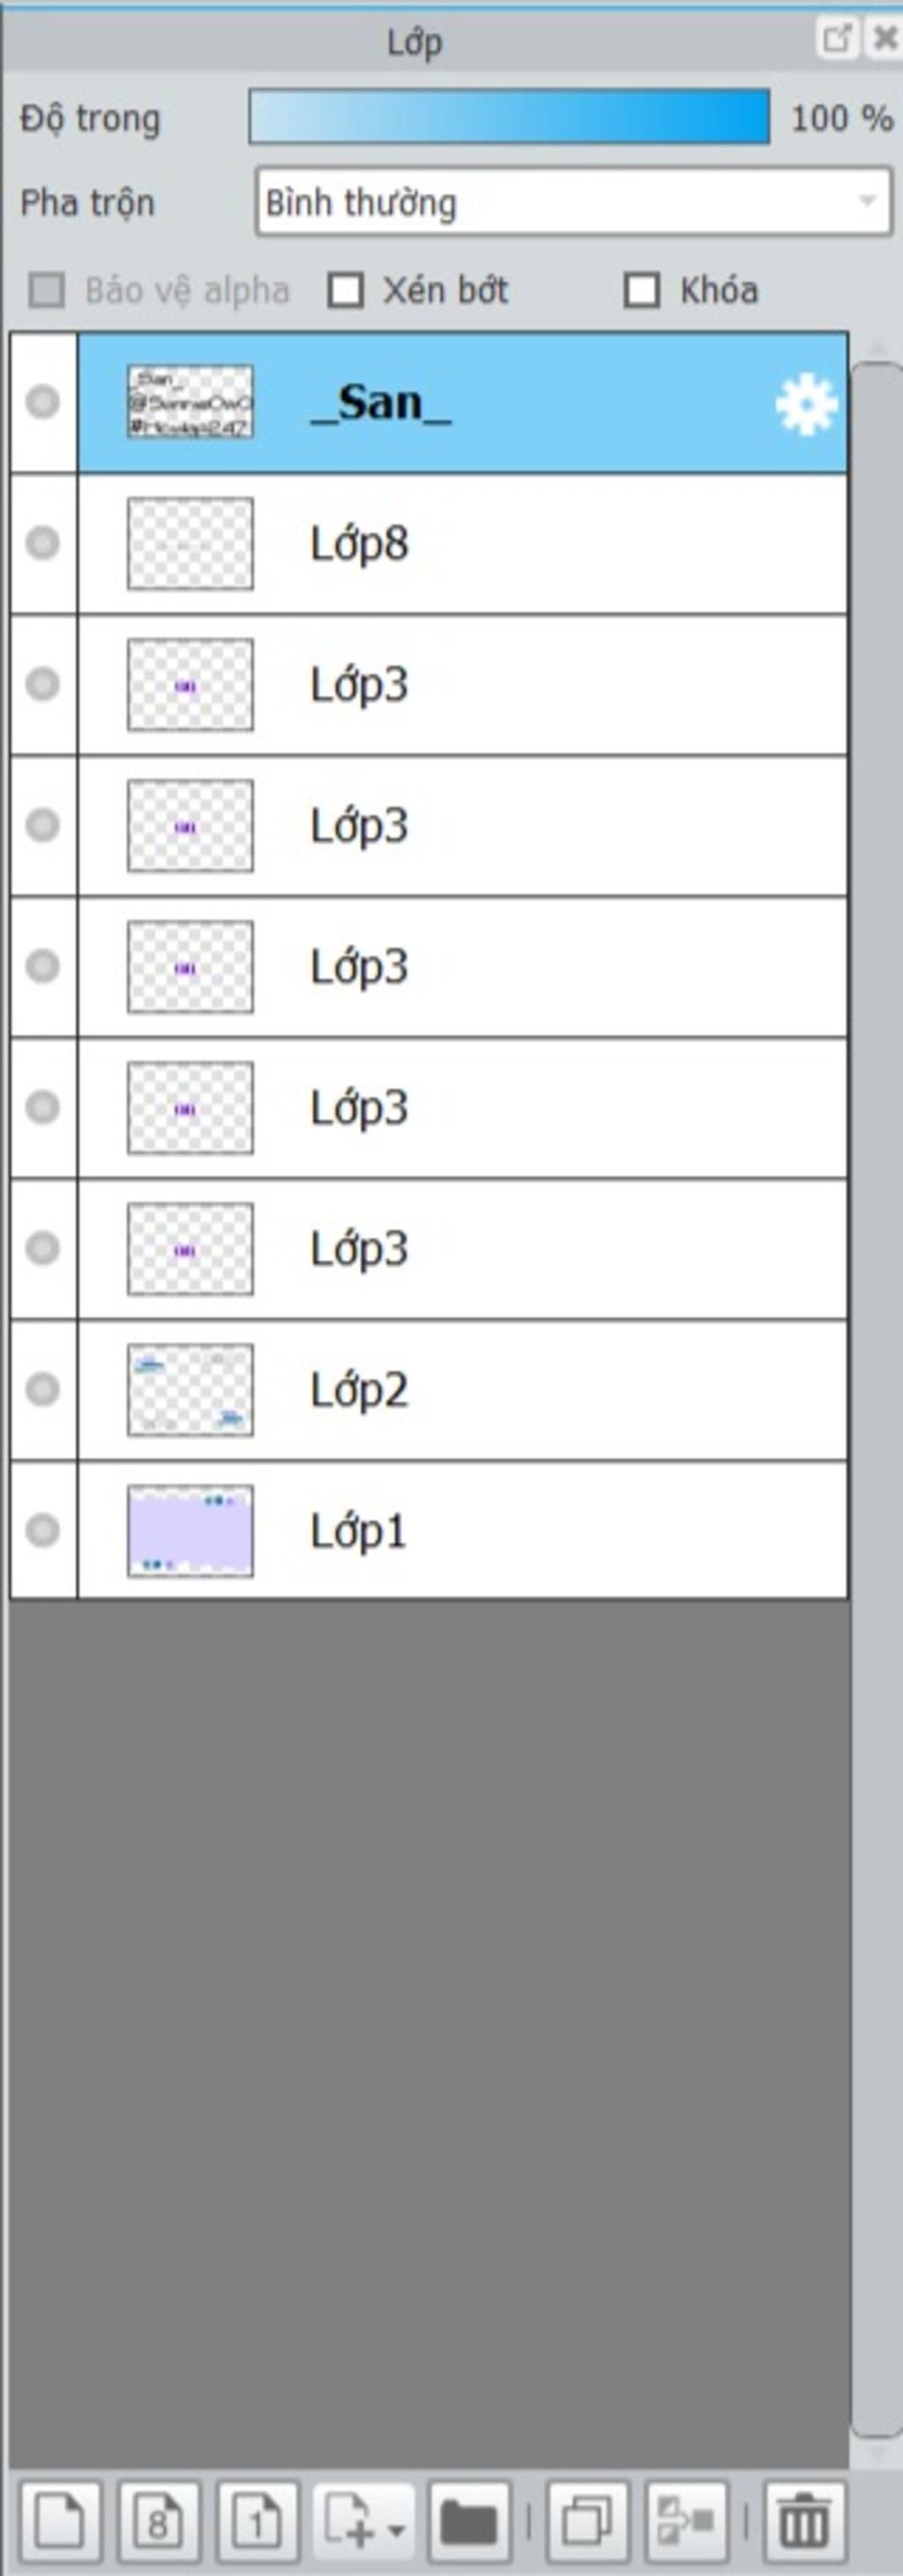Undock the Lớp panel with float icon
The image size is (903, 2576).
click(x=835, y=39)
